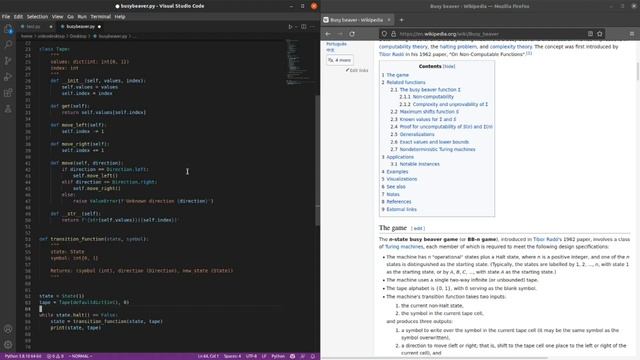Open Terminal menu in VS Code
Image resolution: width=640 pixels, height=360 pixels.
pos(100,17)
